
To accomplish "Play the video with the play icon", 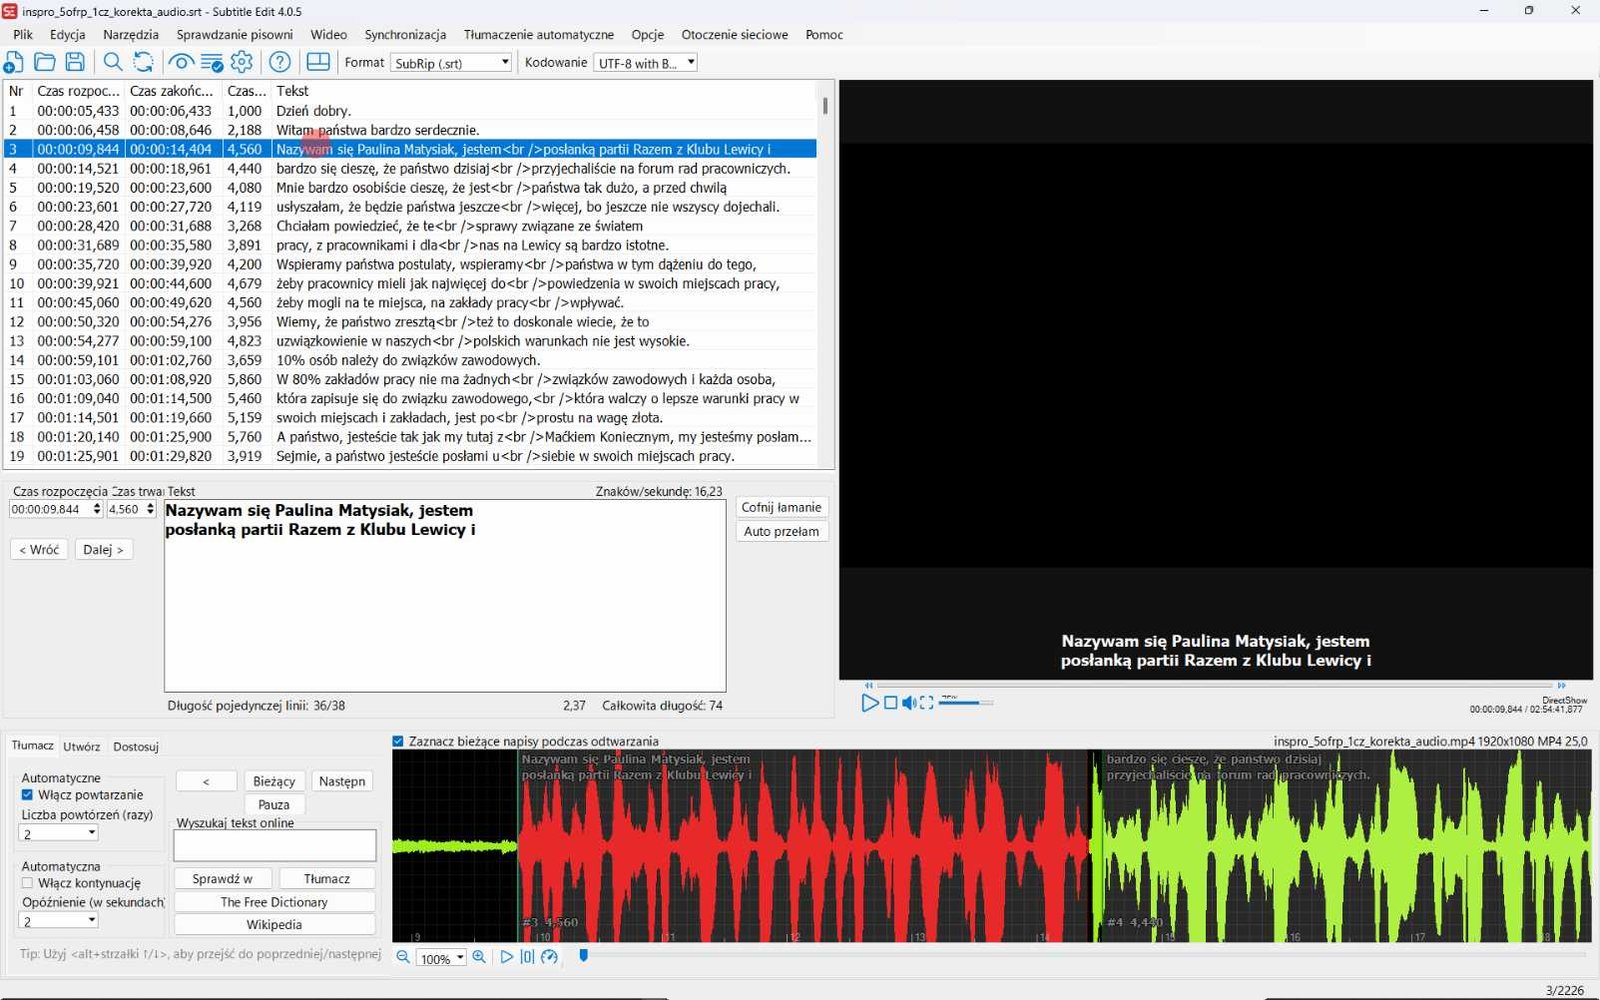I will coord(869,703).
